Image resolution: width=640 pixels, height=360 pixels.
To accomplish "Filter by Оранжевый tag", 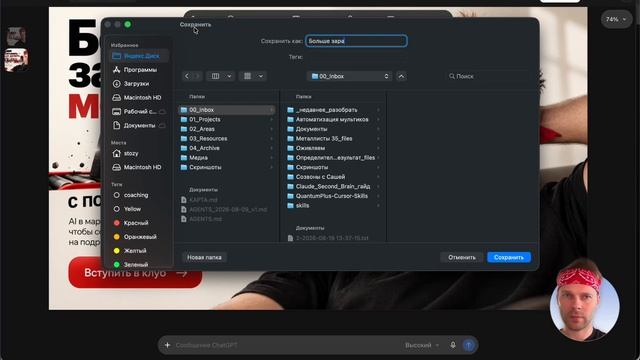I will click(139, 237).
